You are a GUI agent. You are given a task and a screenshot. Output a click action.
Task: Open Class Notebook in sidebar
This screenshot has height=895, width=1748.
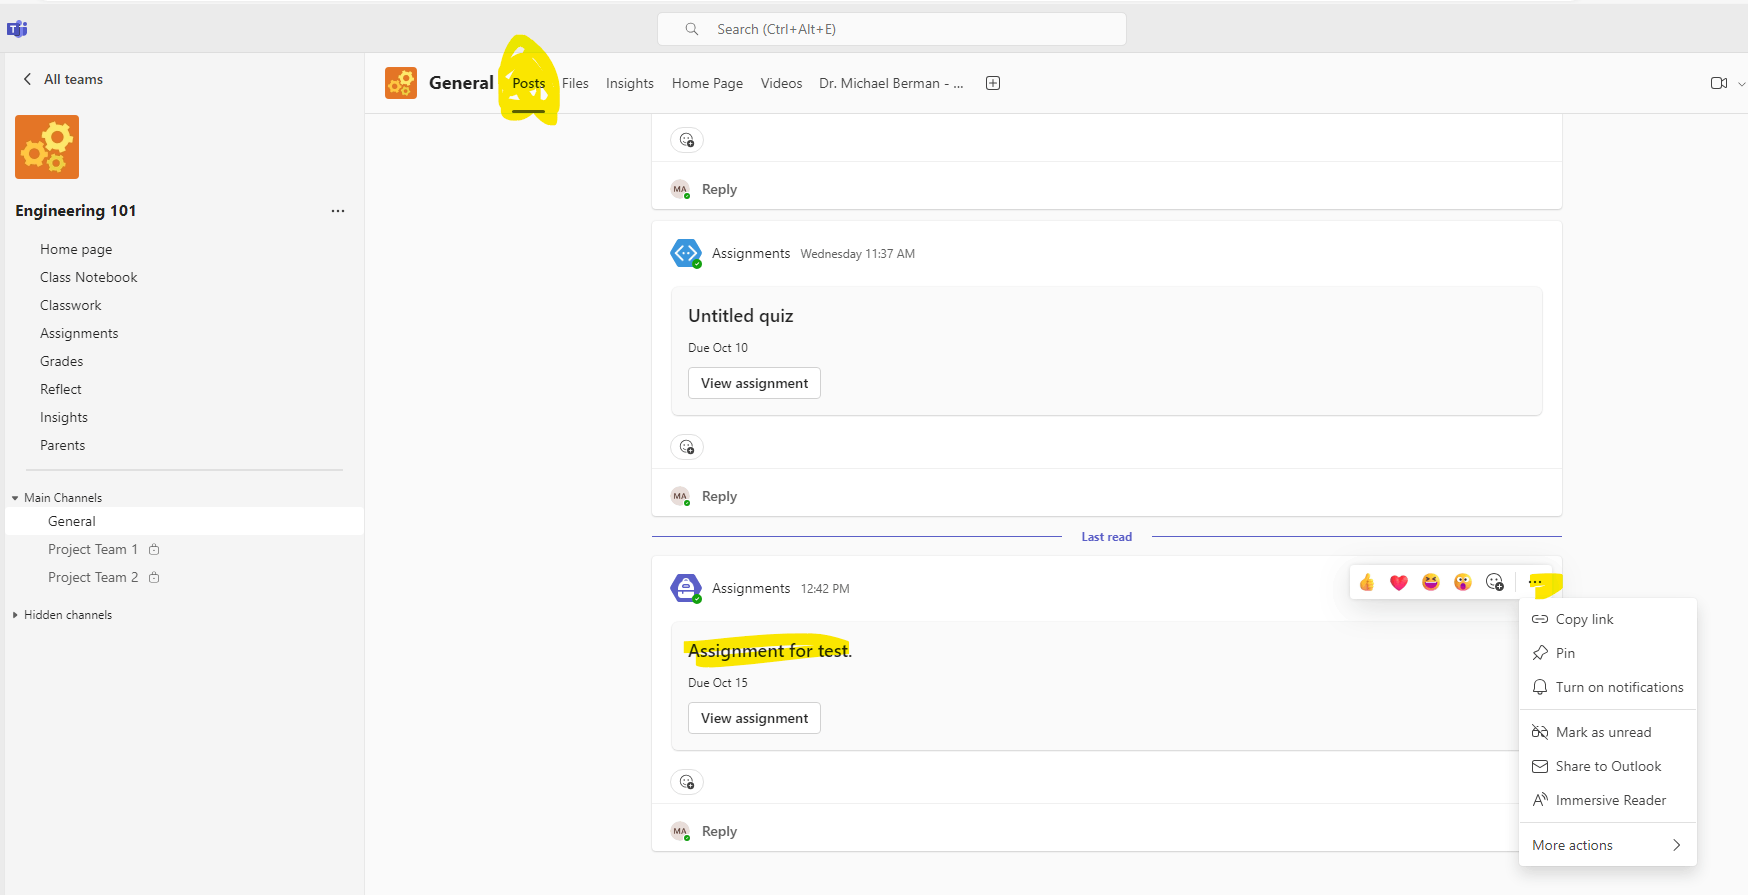coord(89,277)
